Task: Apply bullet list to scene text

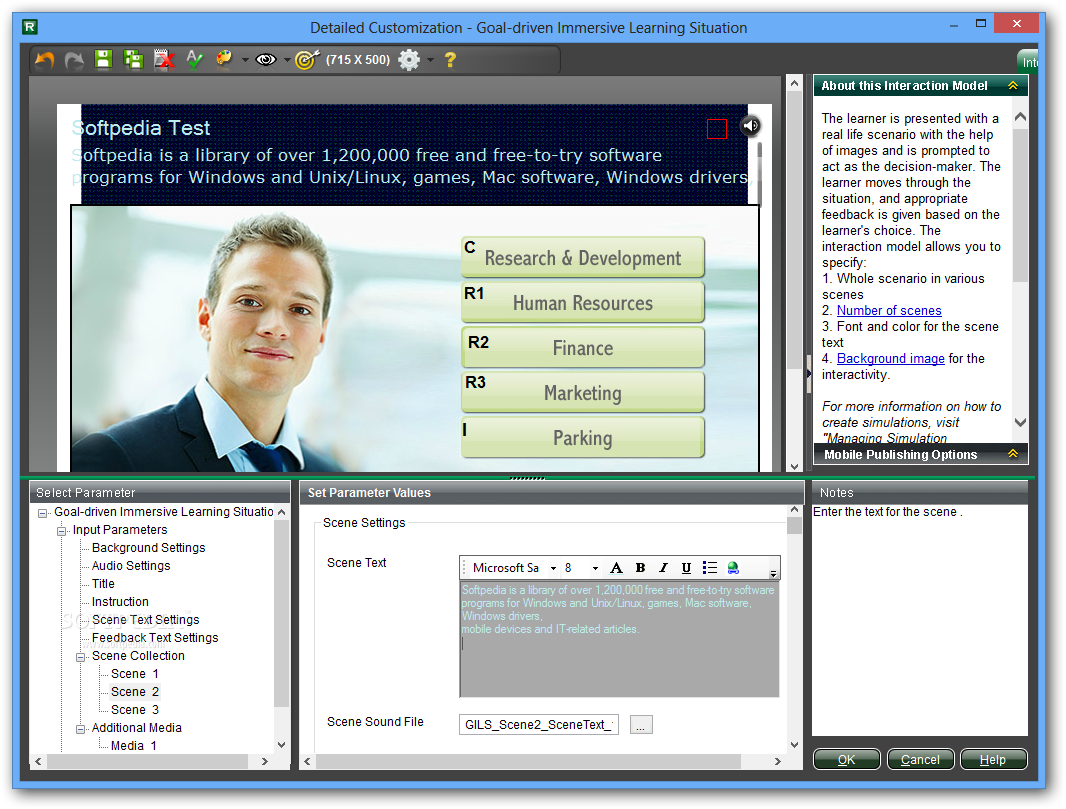Action: click(709, 568)
